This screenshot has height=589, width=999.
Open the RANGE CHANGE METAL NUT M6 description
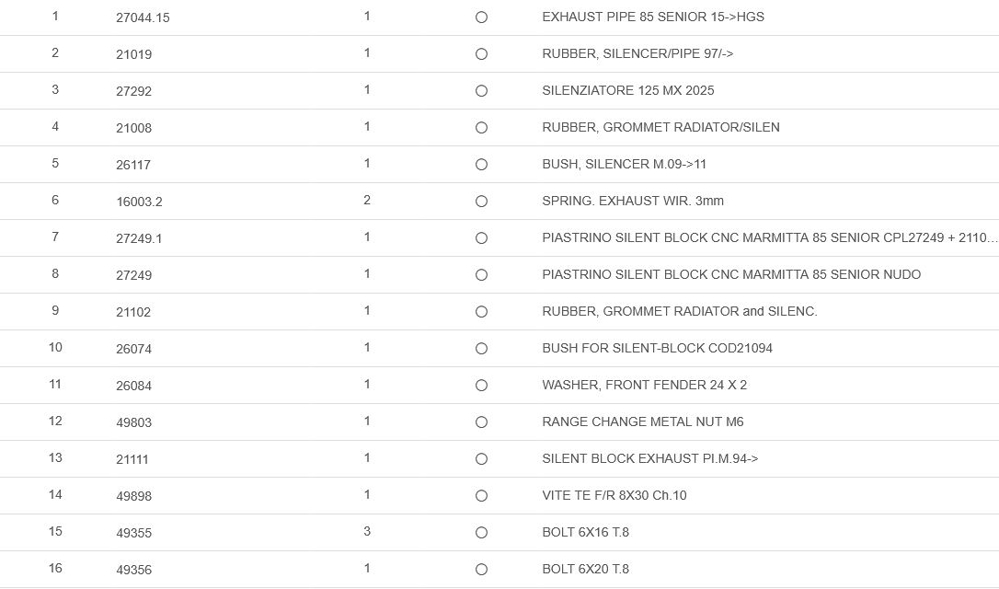tap(642, 422)
